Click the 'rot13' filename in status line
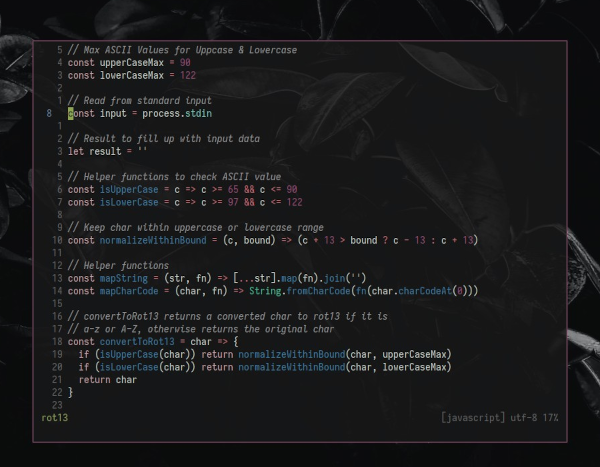 (54, 418)
